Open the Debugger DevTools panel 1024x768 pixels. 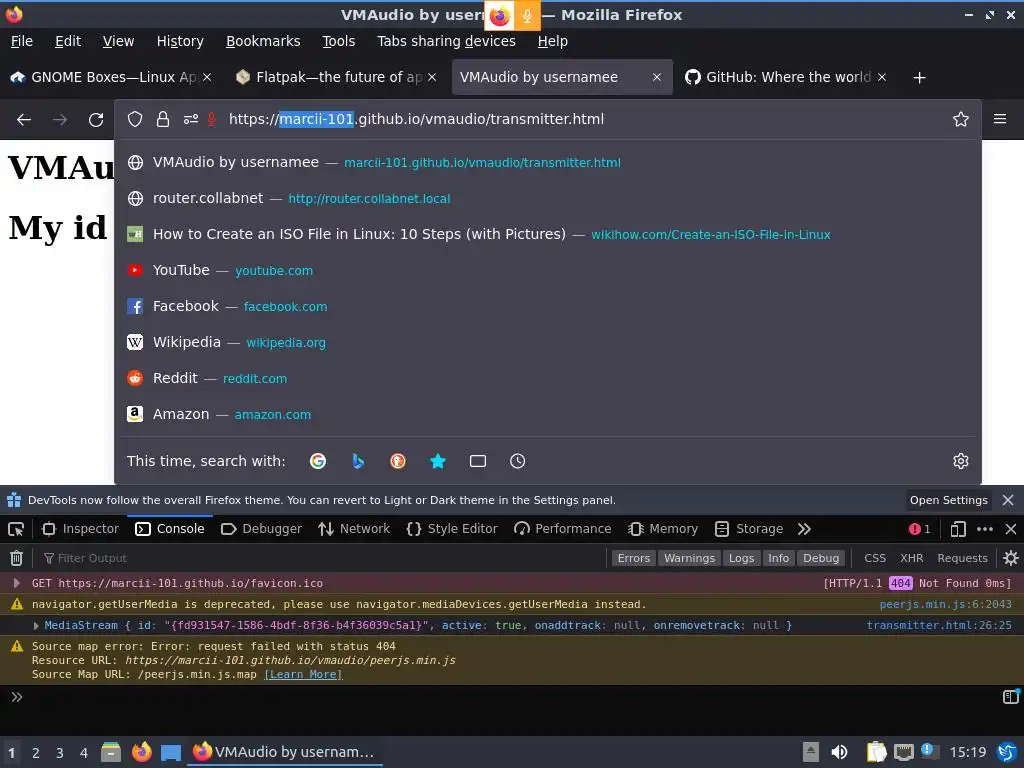[x=261, y=529]
